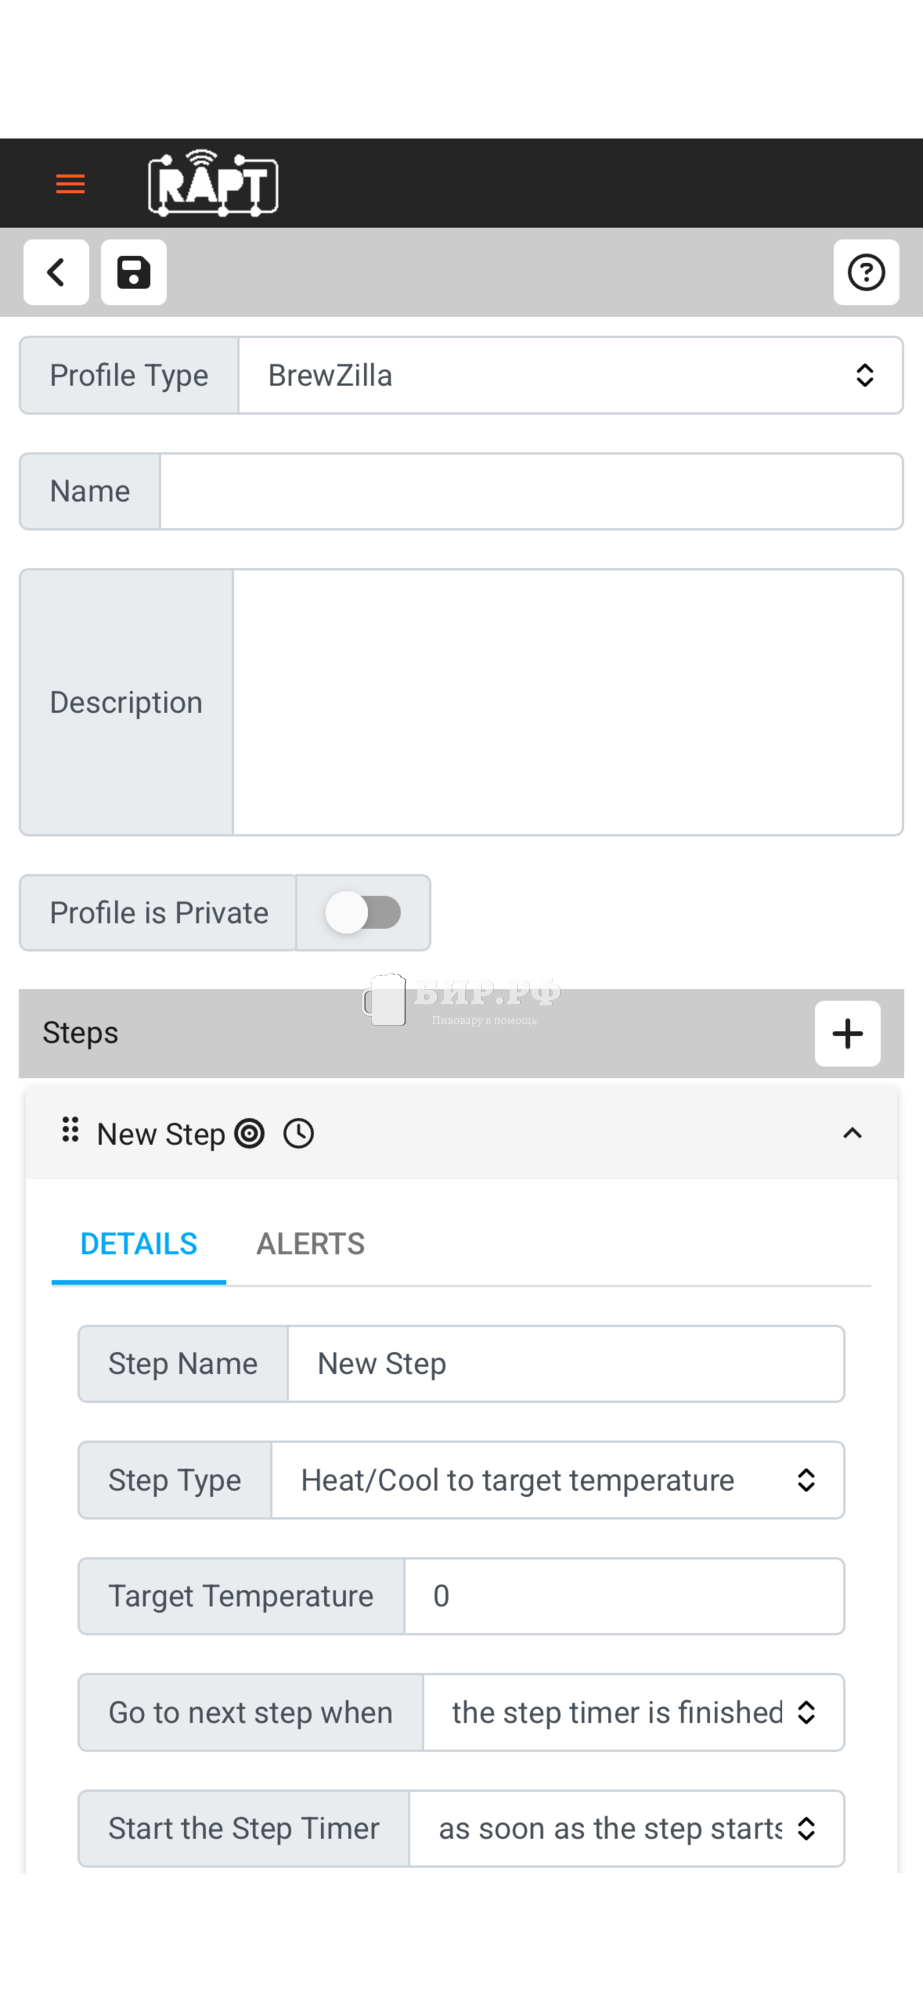Open the Go to next step when dropdown
This screenshot has width=923, height=2000.
(633, 1713)
